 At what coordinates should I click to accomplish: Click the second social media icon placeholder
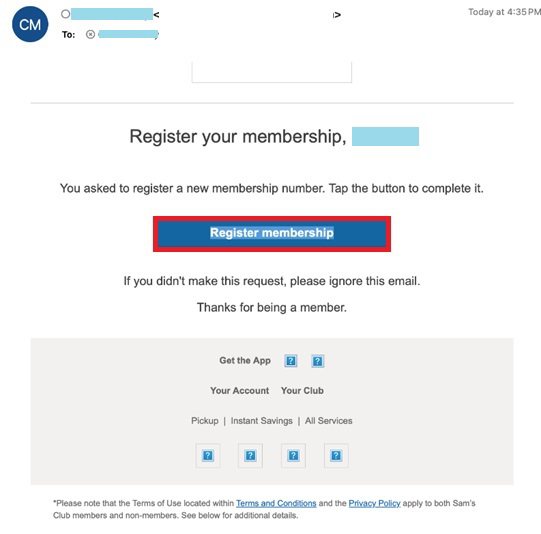250,456
